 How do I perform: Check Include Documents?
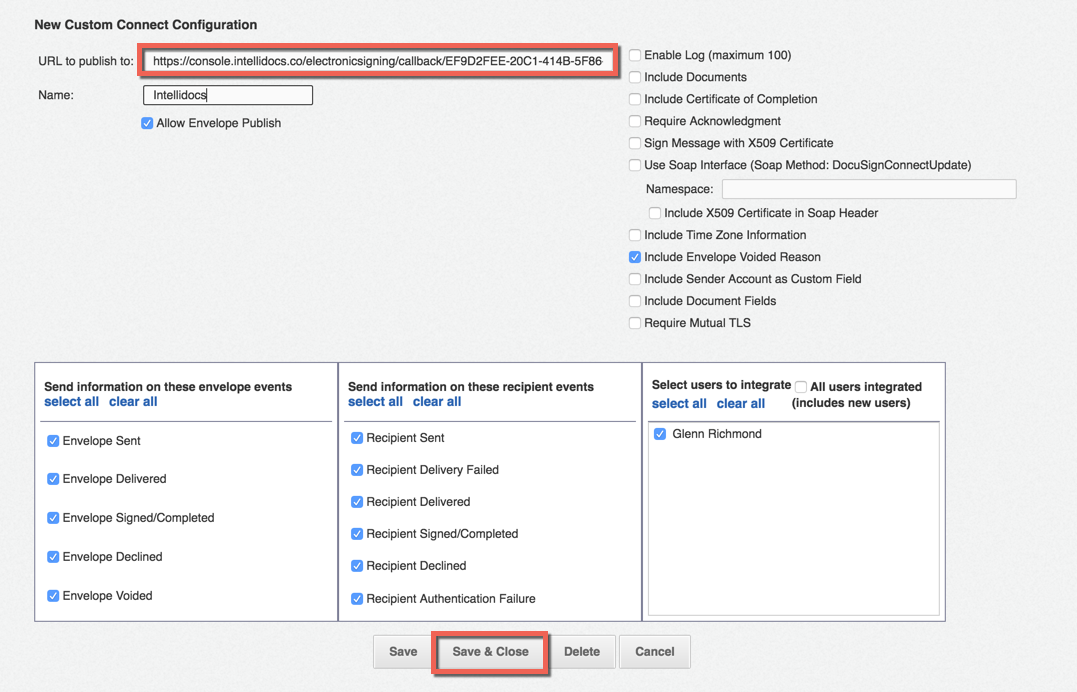[x=635, y=77]
